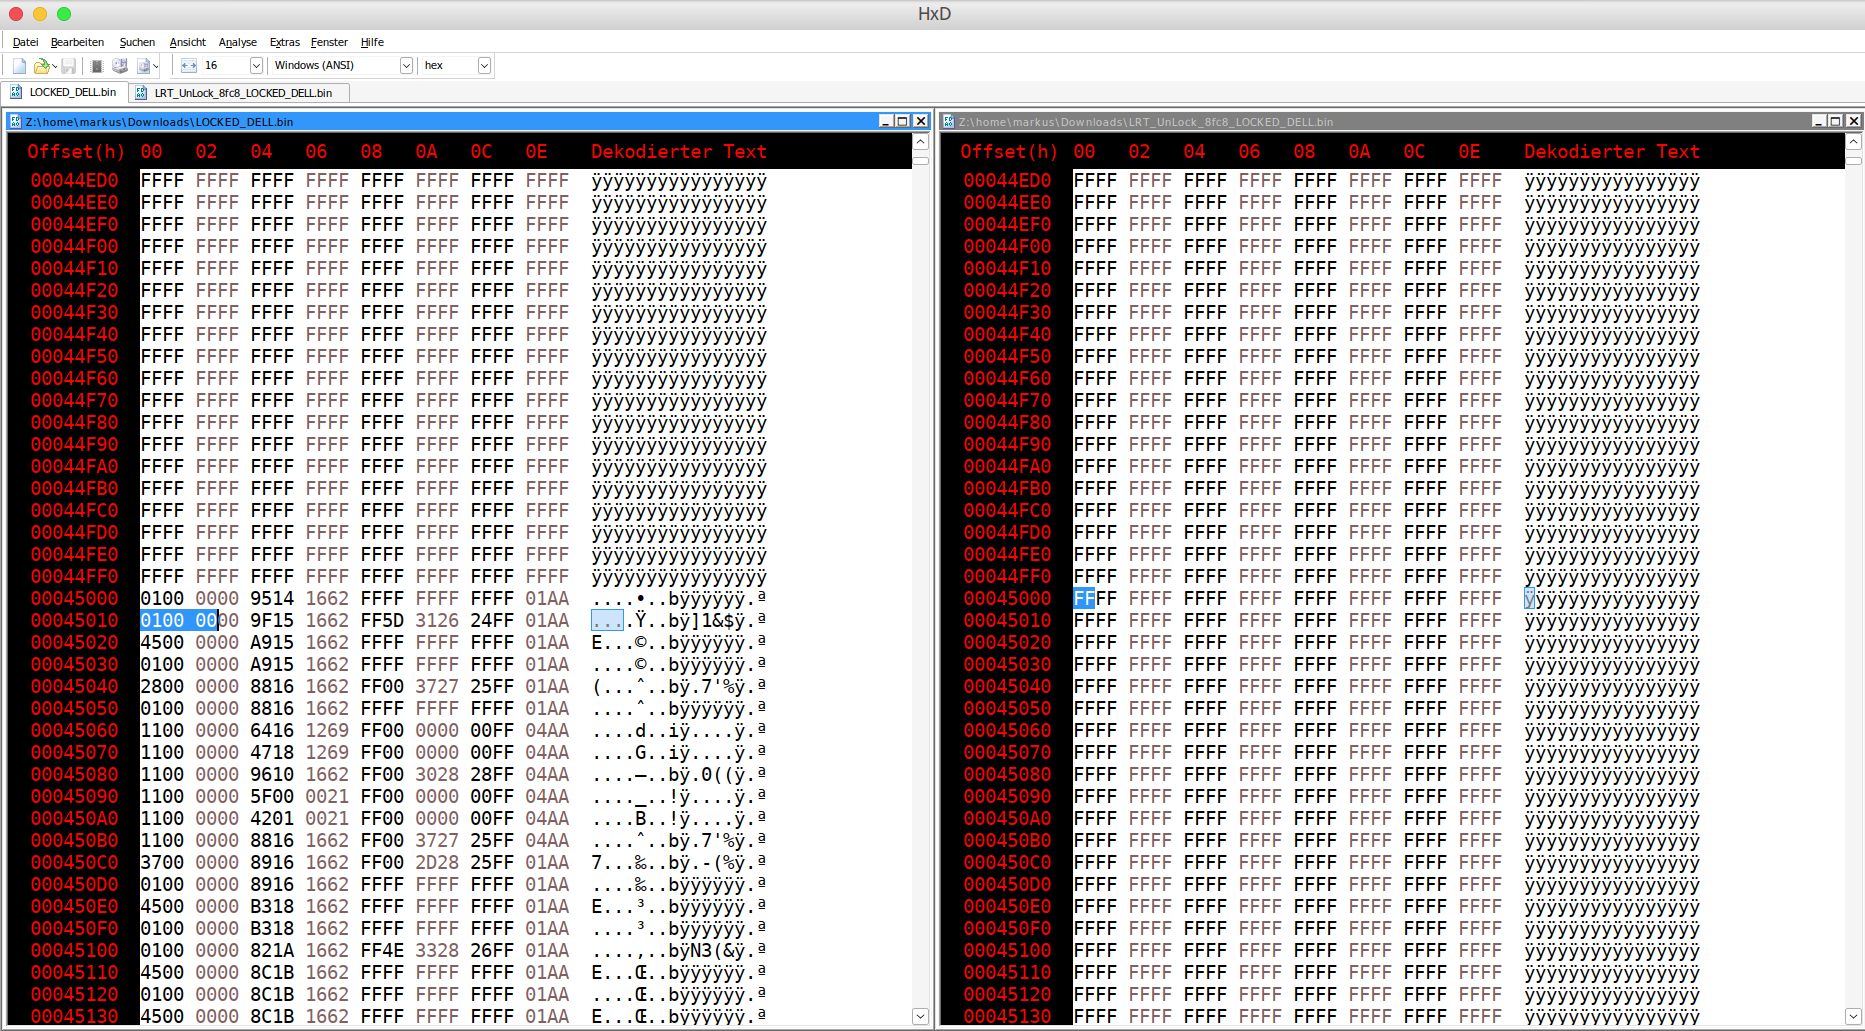Close the LOCKED_DELL.bin child window
The image size is (1865, 1031).
pyautogui.click(x=921, y=121)
